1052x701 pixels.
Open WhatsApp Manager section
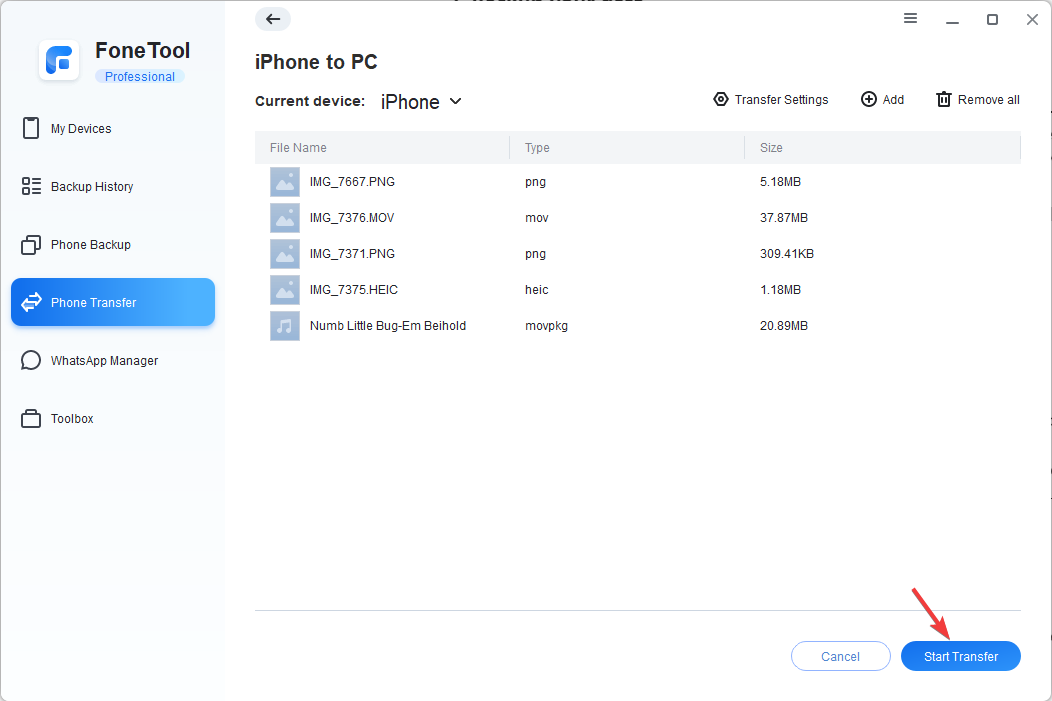[x=113, y=360]
